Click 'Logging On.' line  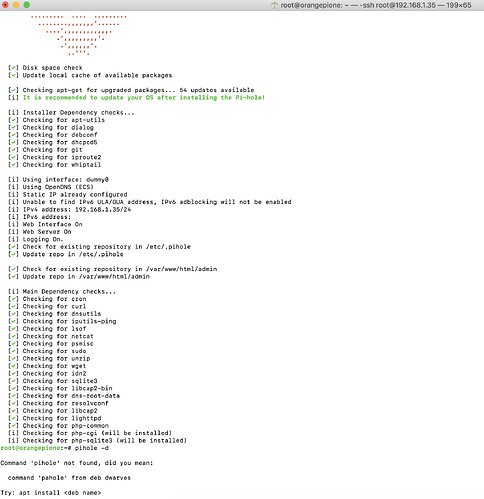[x=36, y=239]
